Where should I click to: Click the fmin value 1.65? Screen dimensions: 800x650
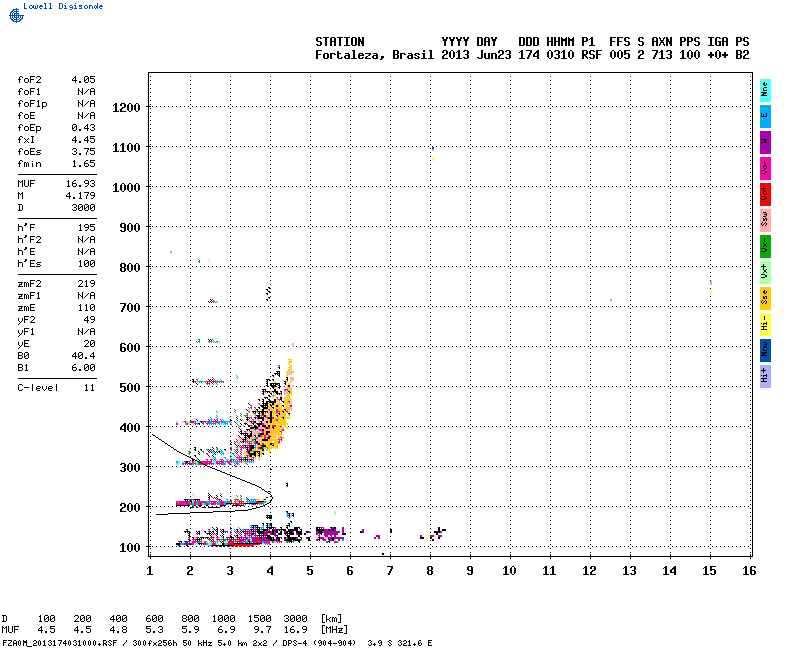coord(83,164)
